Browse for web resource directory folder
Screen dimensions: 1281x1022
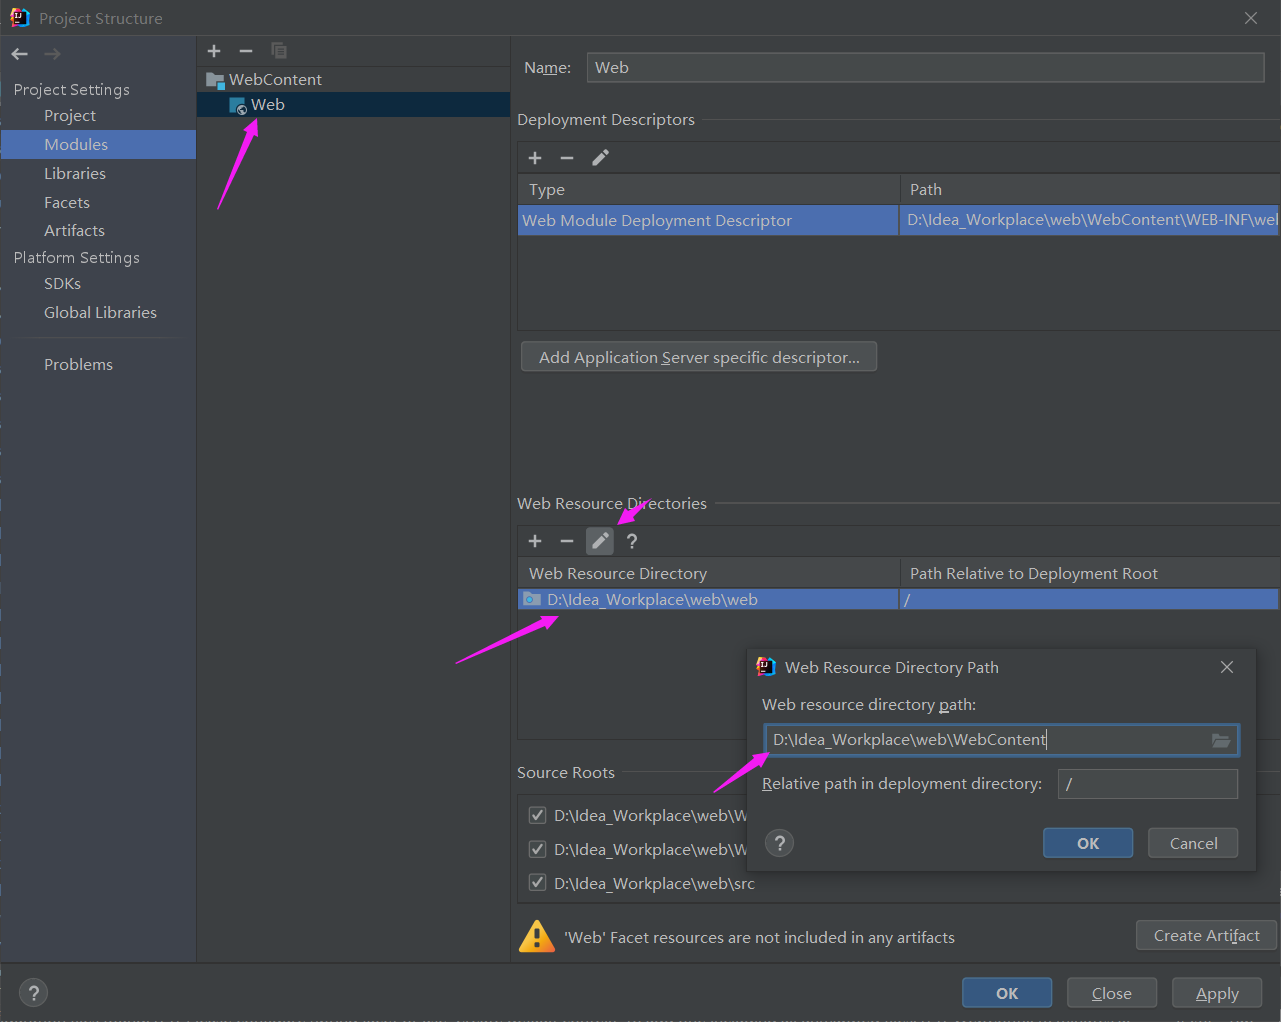(1221, 740)
